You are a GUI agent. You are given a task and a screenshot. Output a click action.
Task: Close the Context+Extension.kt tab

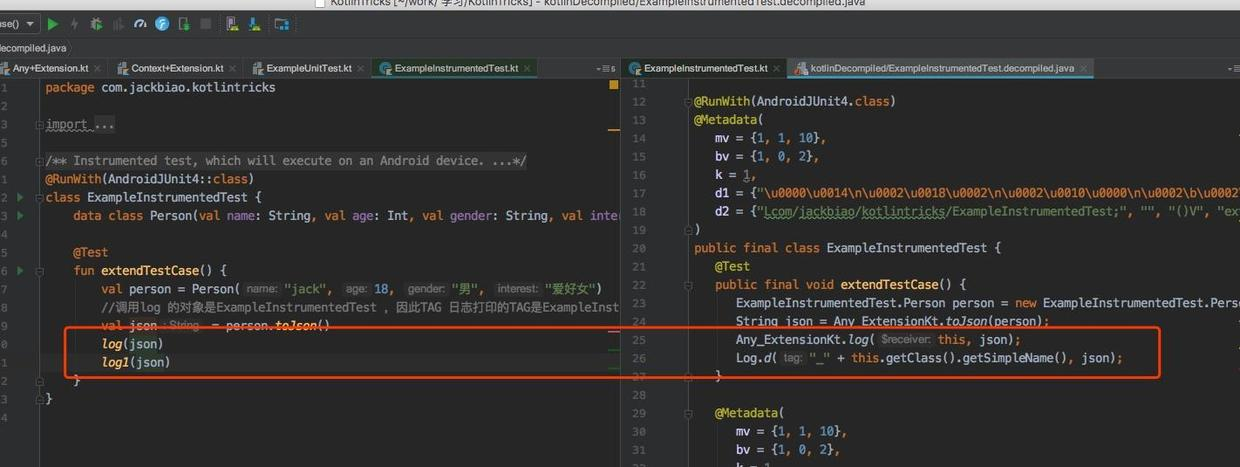pos(232,69)
